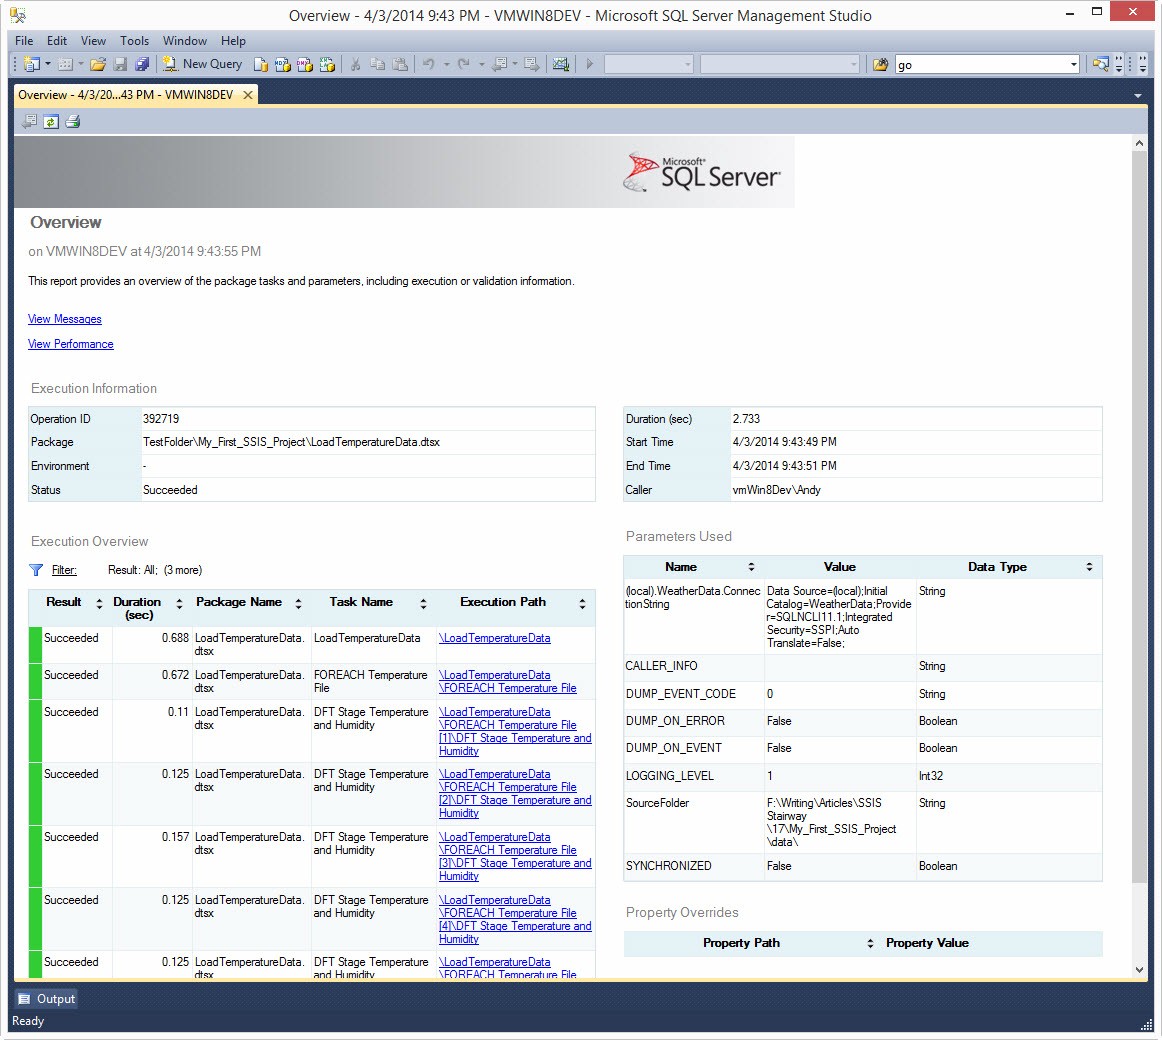The height and width of the screenshot is (1040, 1162).
Task: Sort the table by Result column
Action: point(99,604)
